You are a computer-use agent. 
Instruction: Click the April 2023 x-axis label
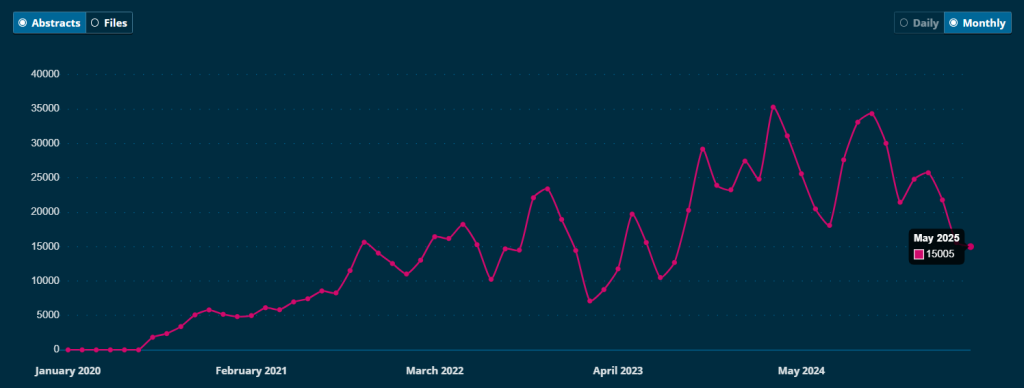[618, 371]
